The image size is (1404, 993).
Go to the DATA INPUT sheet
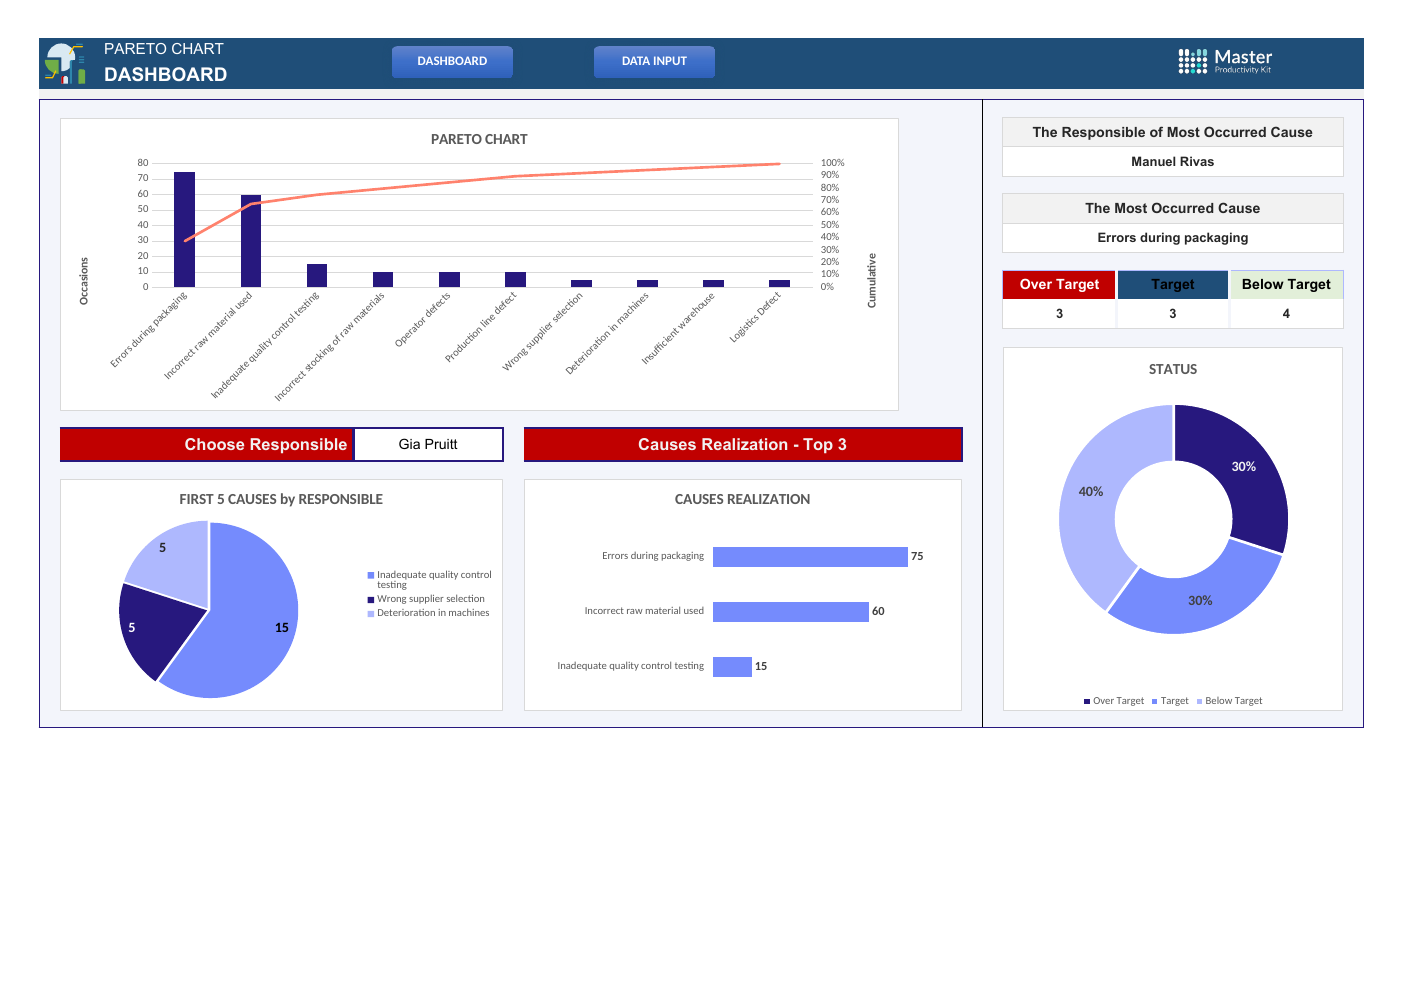tap(654, 61)
